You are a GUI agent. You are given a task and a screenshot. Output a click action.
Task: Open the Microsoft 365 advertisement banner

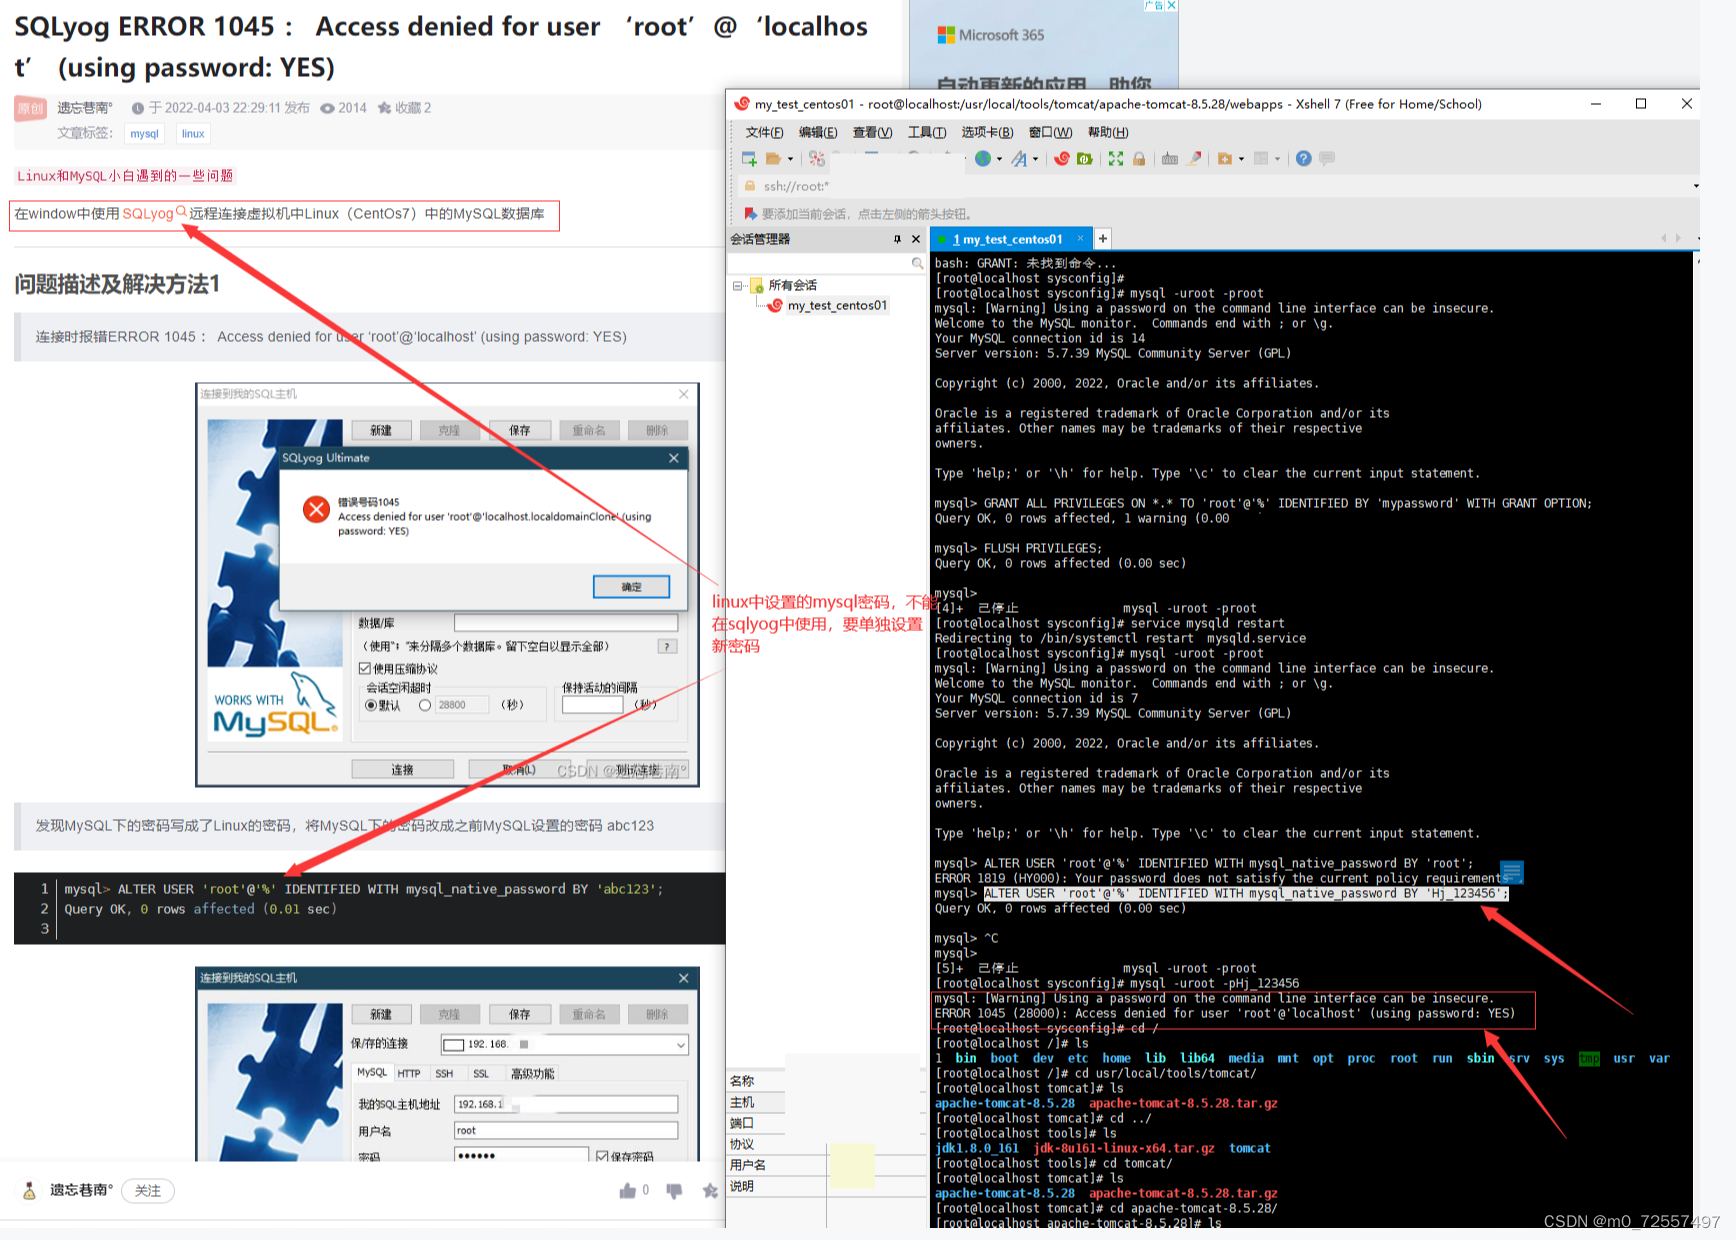(1044, 45)
